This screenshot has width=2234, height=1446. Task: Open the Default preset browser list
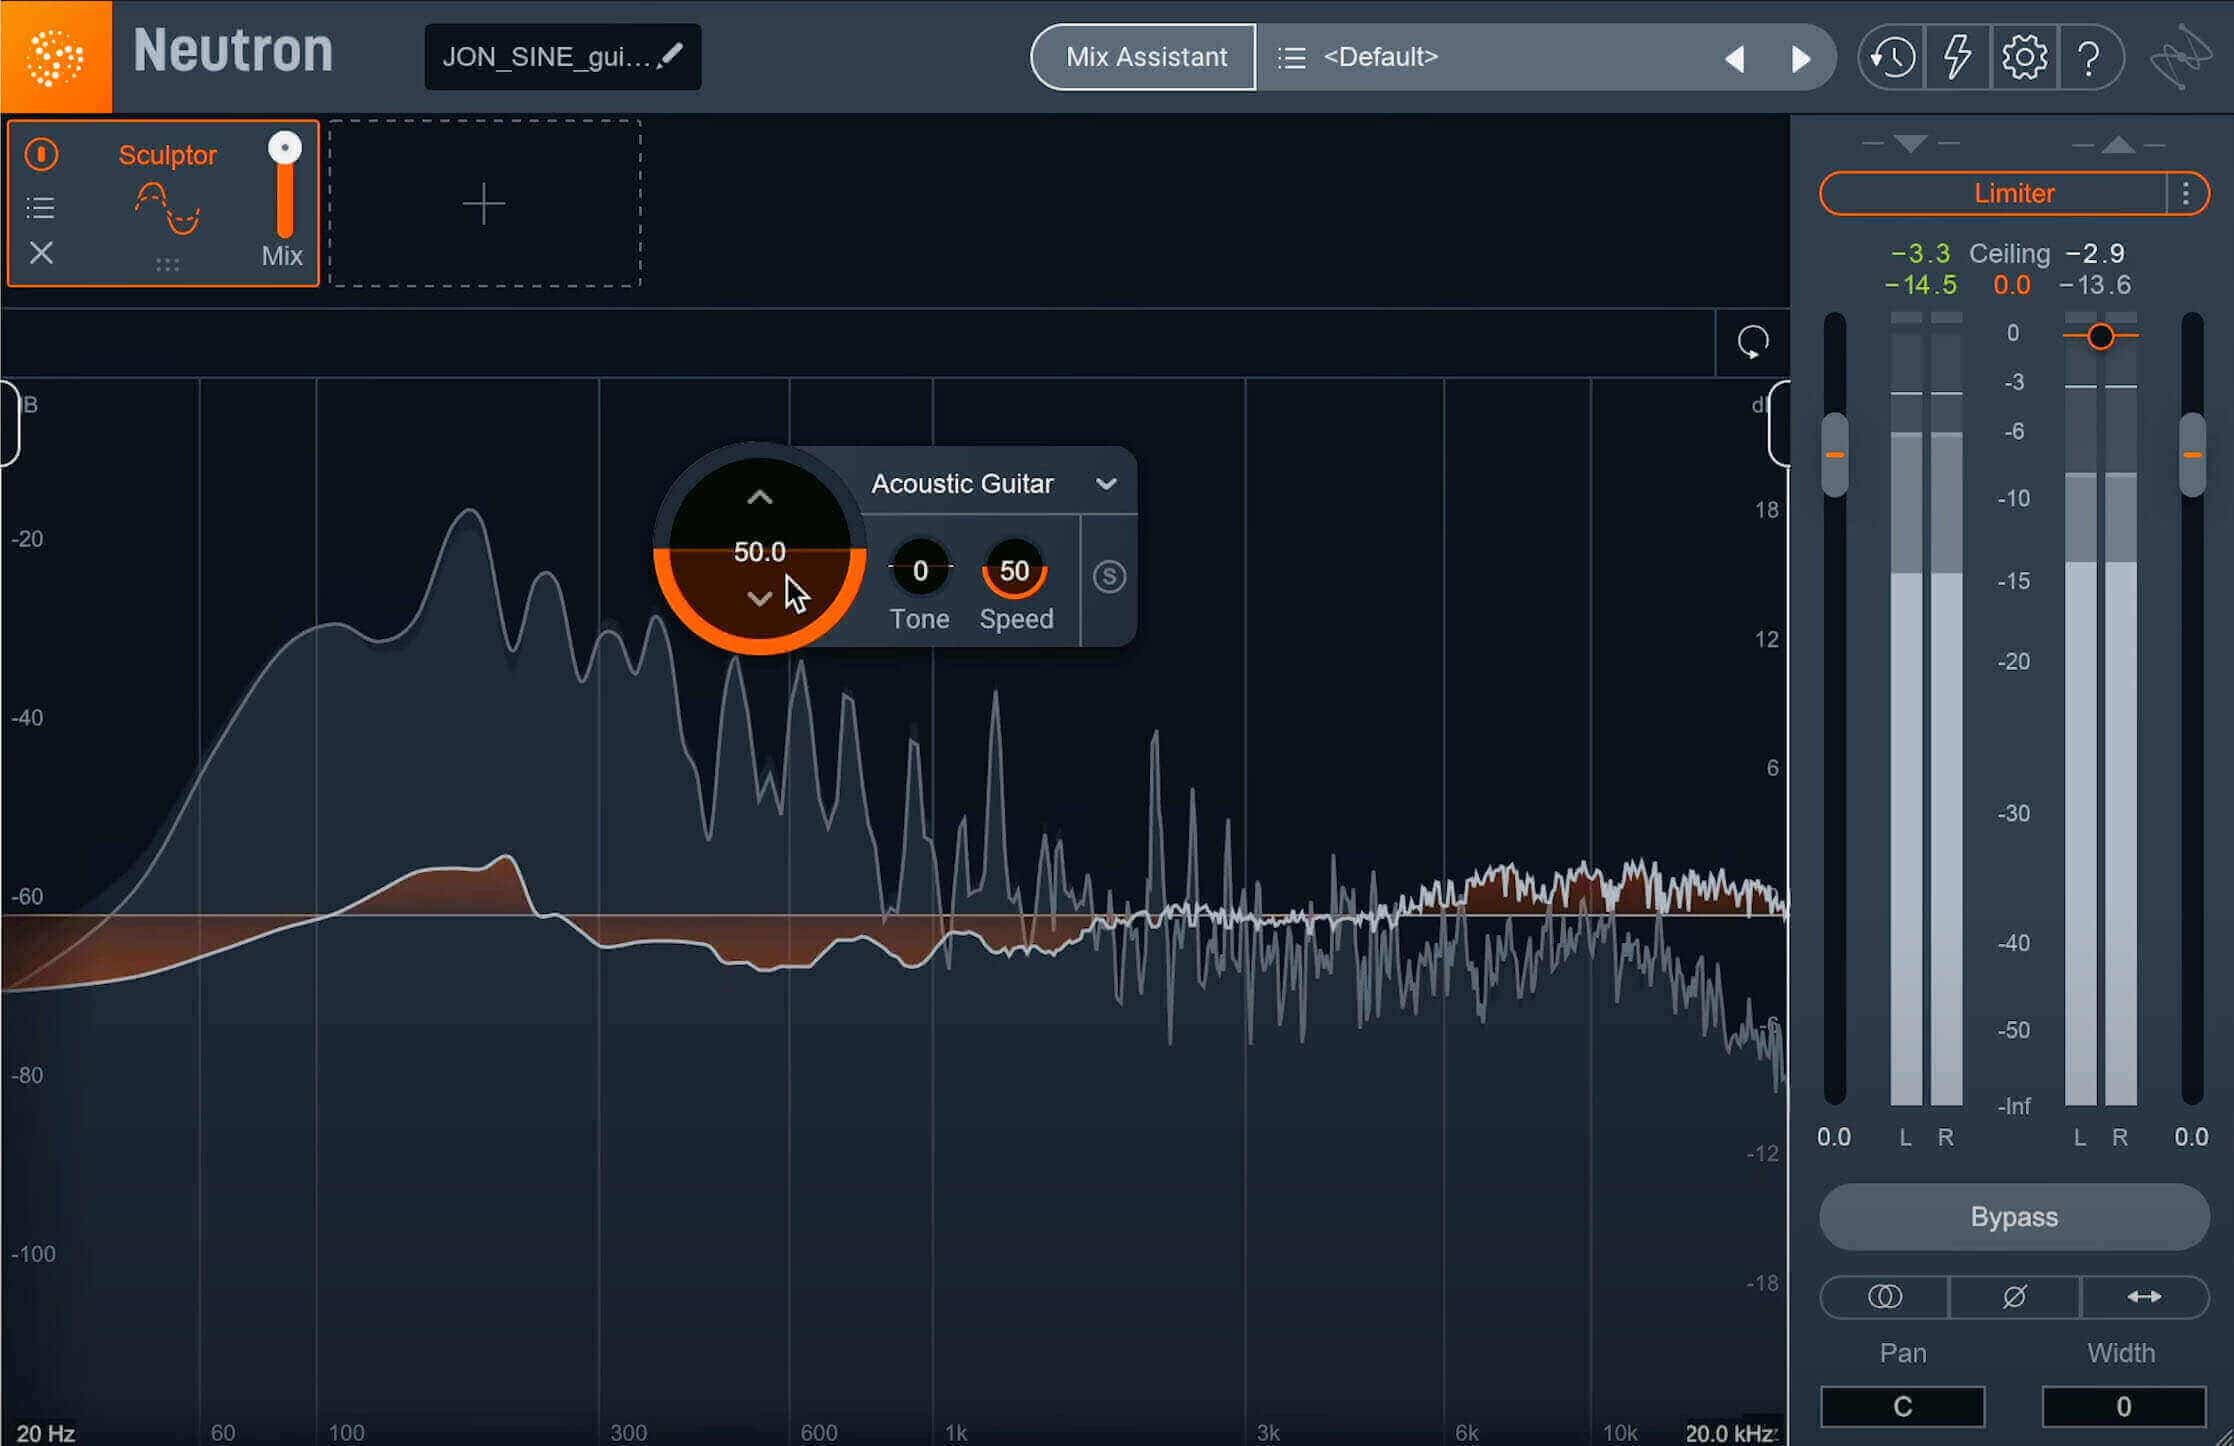pyautogui.click(x=1292, y=58)
